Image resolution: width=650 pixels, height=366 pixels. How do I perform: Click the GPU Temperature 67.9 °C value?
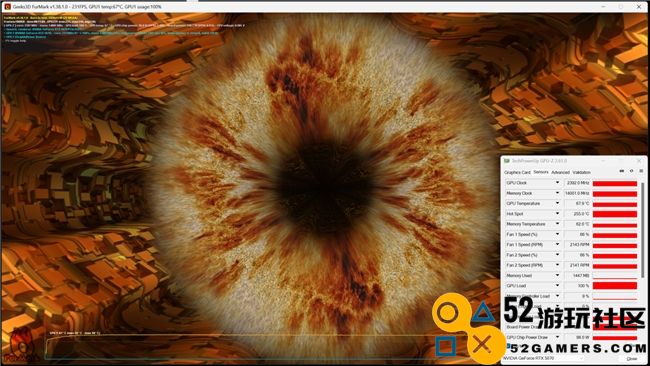(x=577, y=204)
